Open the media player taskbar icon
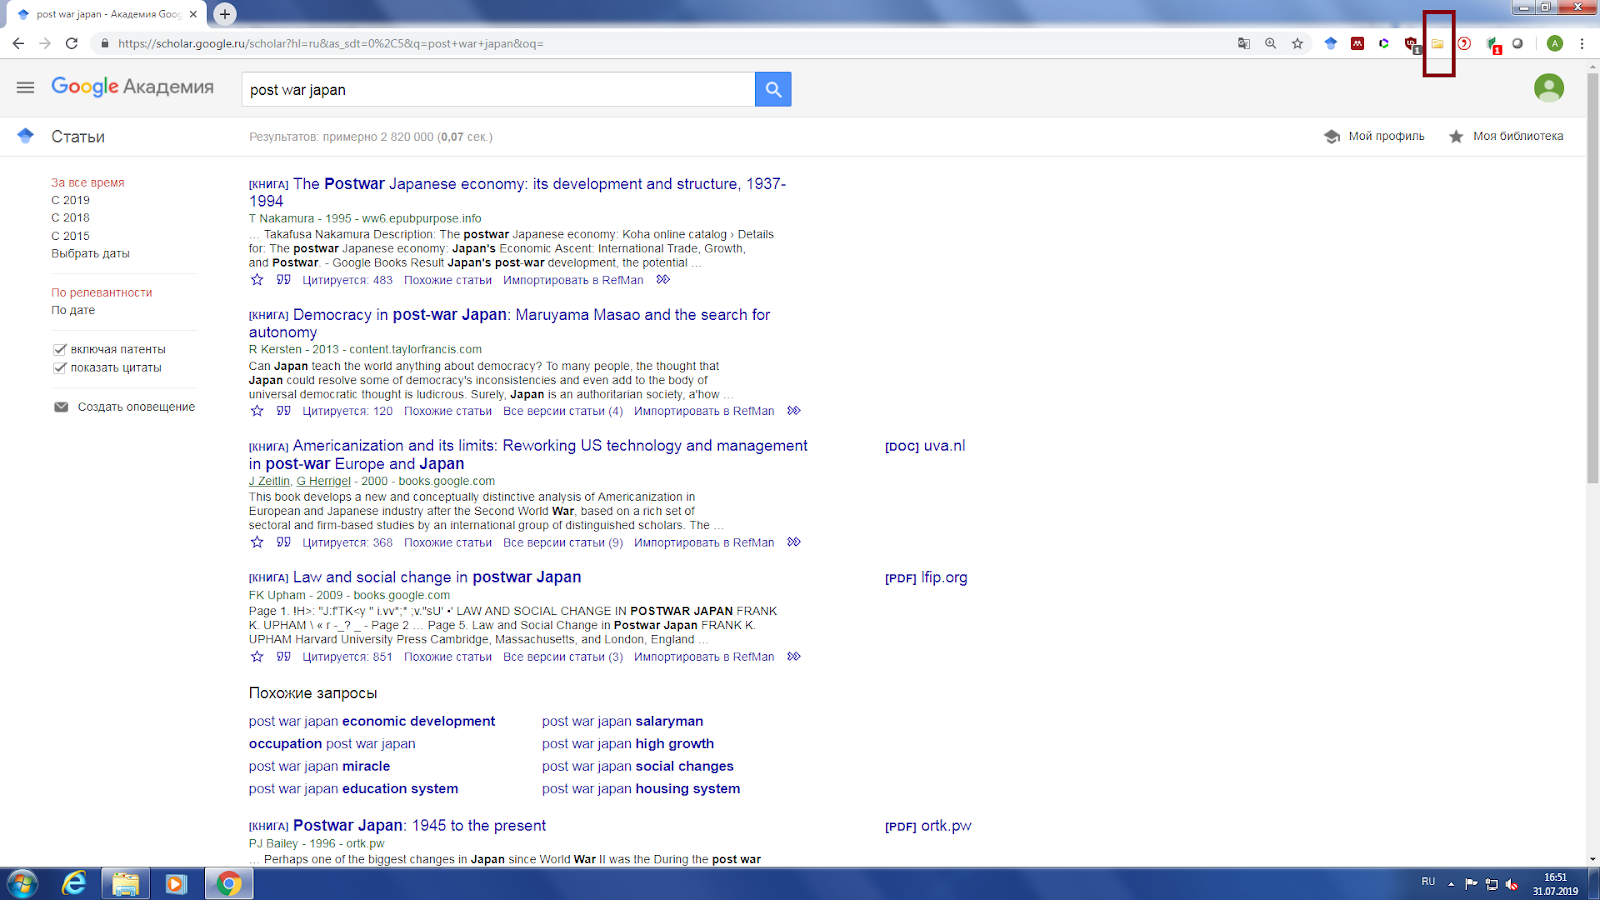This screenshot has height=900, width=1600. [176, 884]
